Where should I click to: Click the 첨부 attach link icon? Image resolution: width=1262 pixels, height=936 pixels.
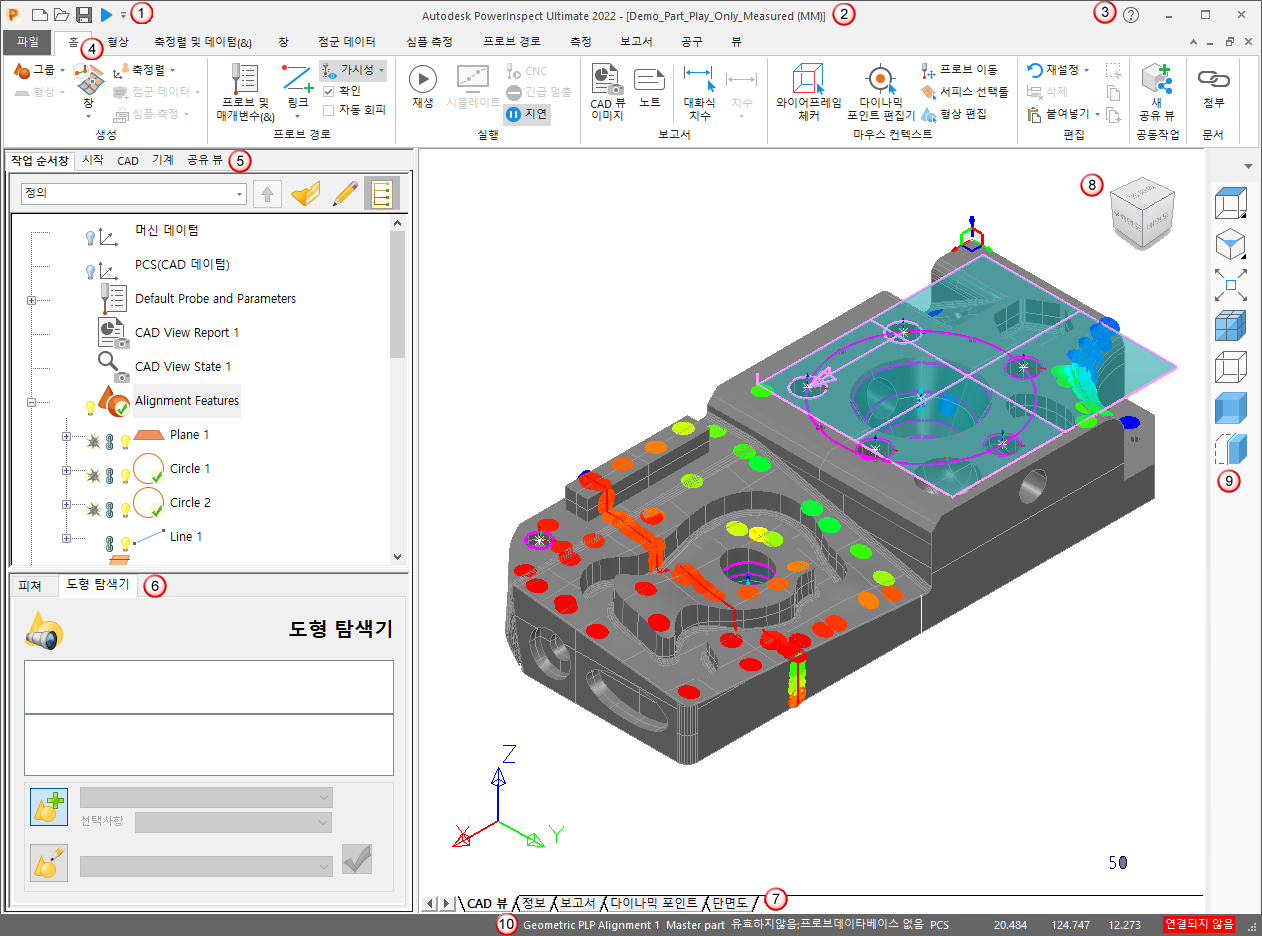point(1214,87)
